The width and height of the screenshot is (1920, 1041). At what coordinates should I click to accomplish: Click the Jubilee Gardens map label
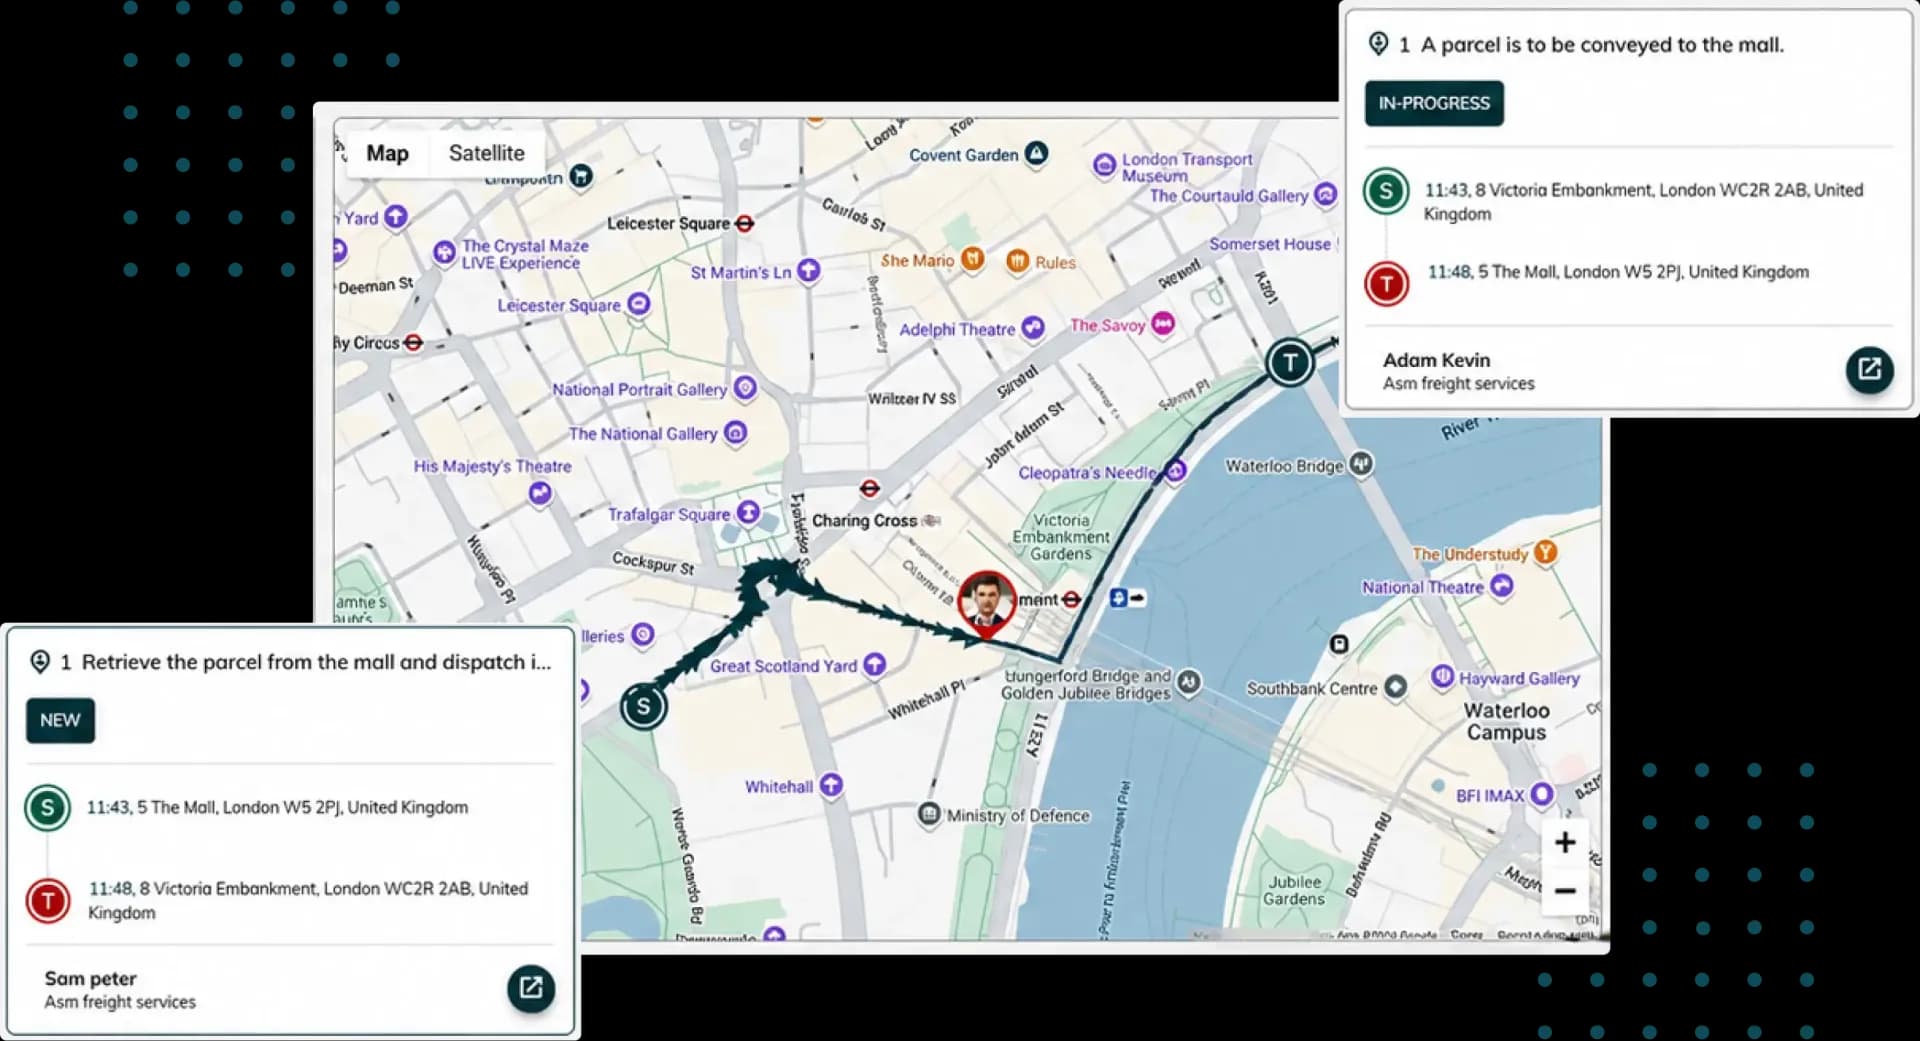[x=1294, y=890]
